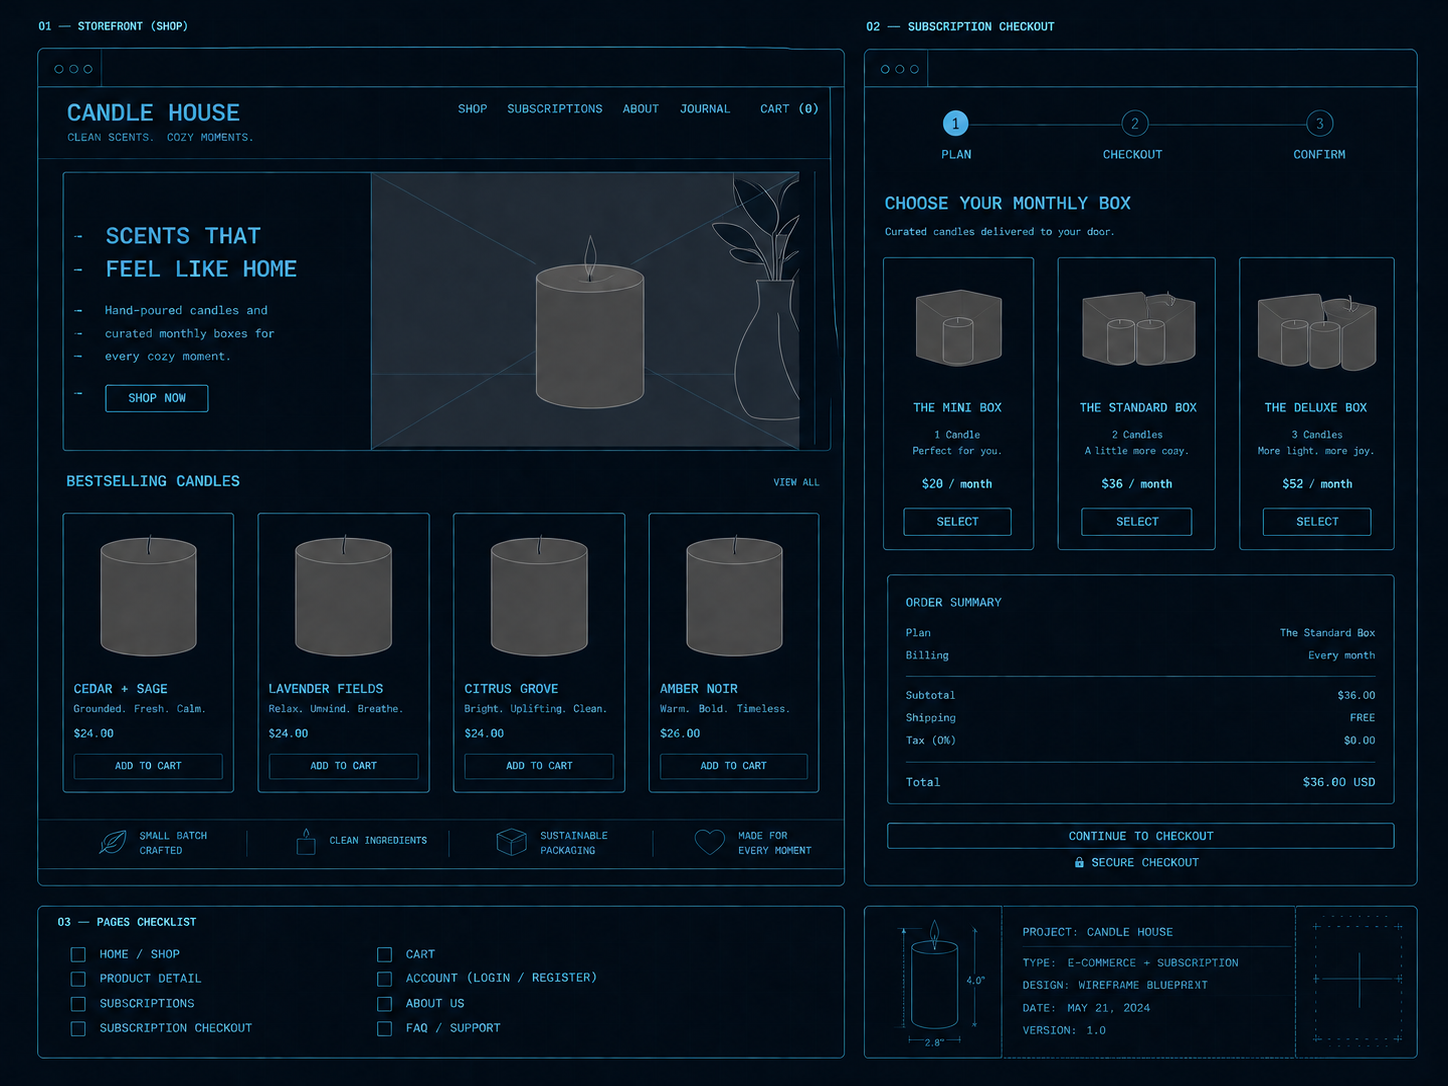The width and height of the screenshot is (1448, 1086).
Task: Open the About nav item
Action: coord(641,109)
